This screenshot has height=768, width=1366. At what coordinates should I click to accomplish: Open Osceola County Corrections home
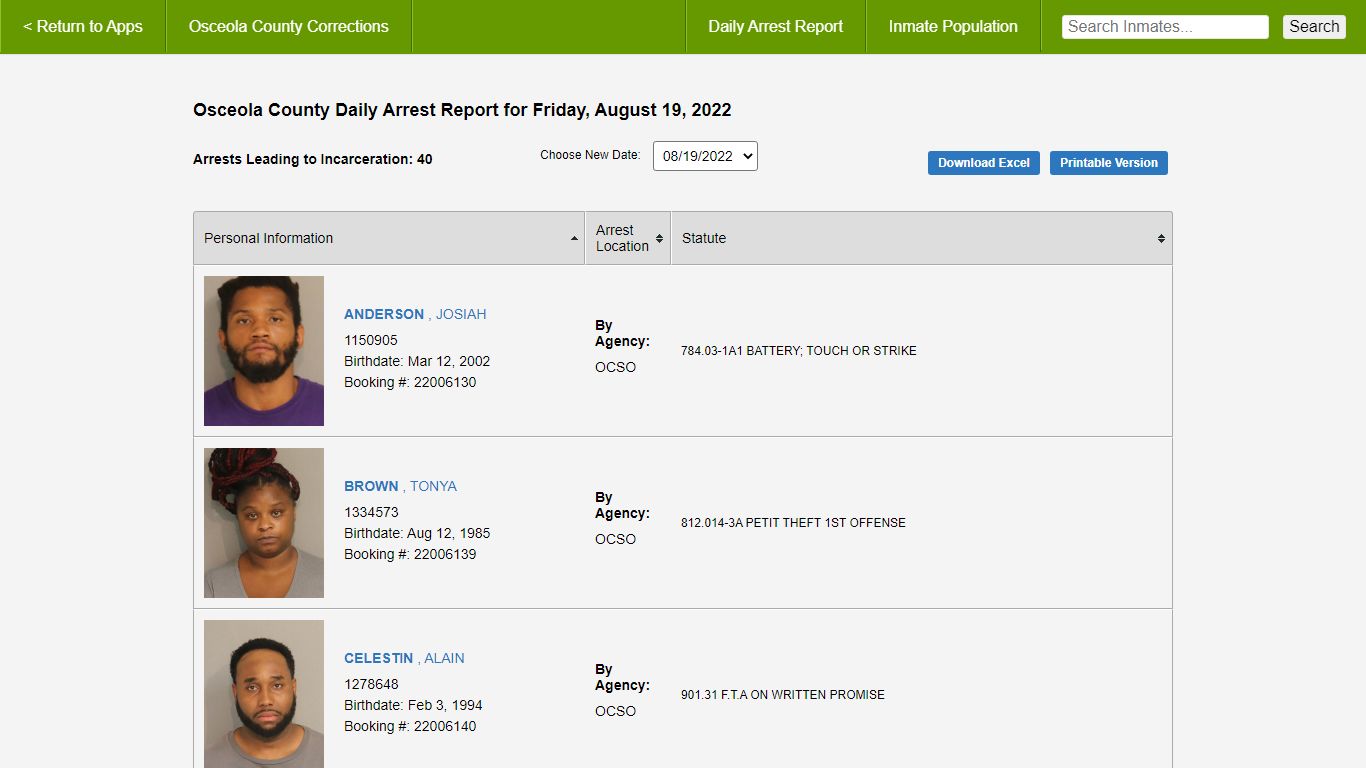pos(289,27)
